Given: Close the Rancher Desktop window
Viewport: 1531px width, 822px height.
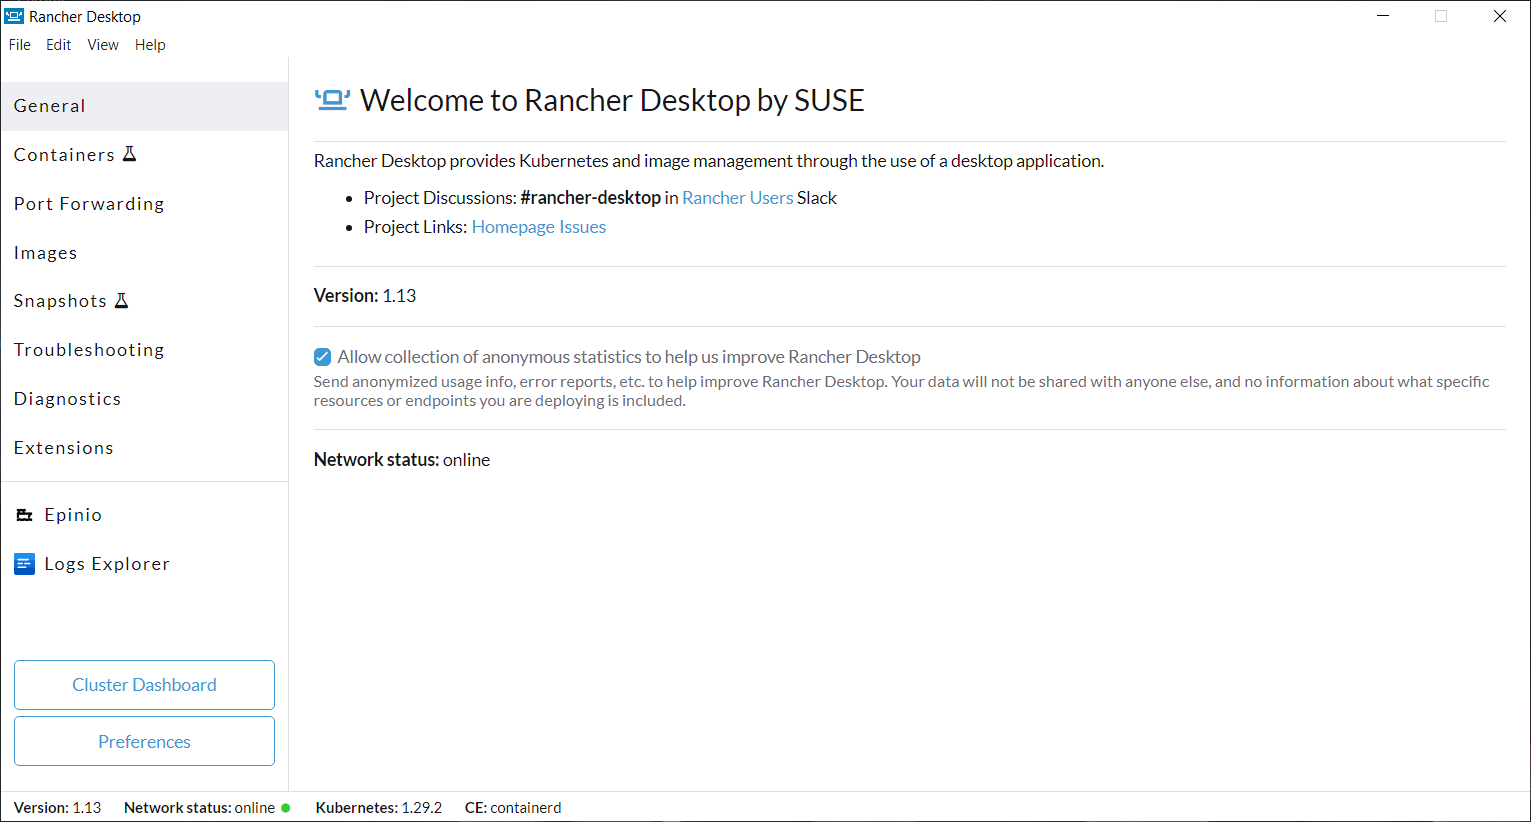Looking at the screenshot, I should [x=1500, y=16].
